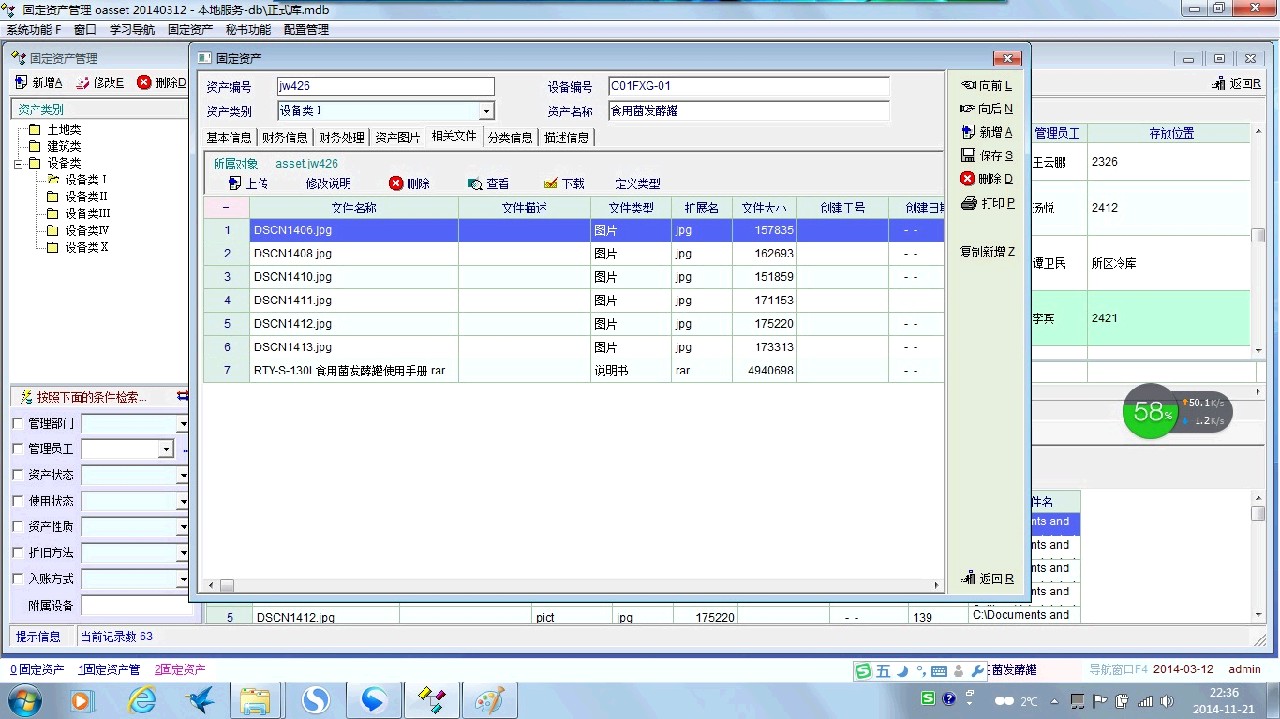Screen dimensions: 1280x719
Task: Click the red 删除 icon above file list
Action: point(396,184)
